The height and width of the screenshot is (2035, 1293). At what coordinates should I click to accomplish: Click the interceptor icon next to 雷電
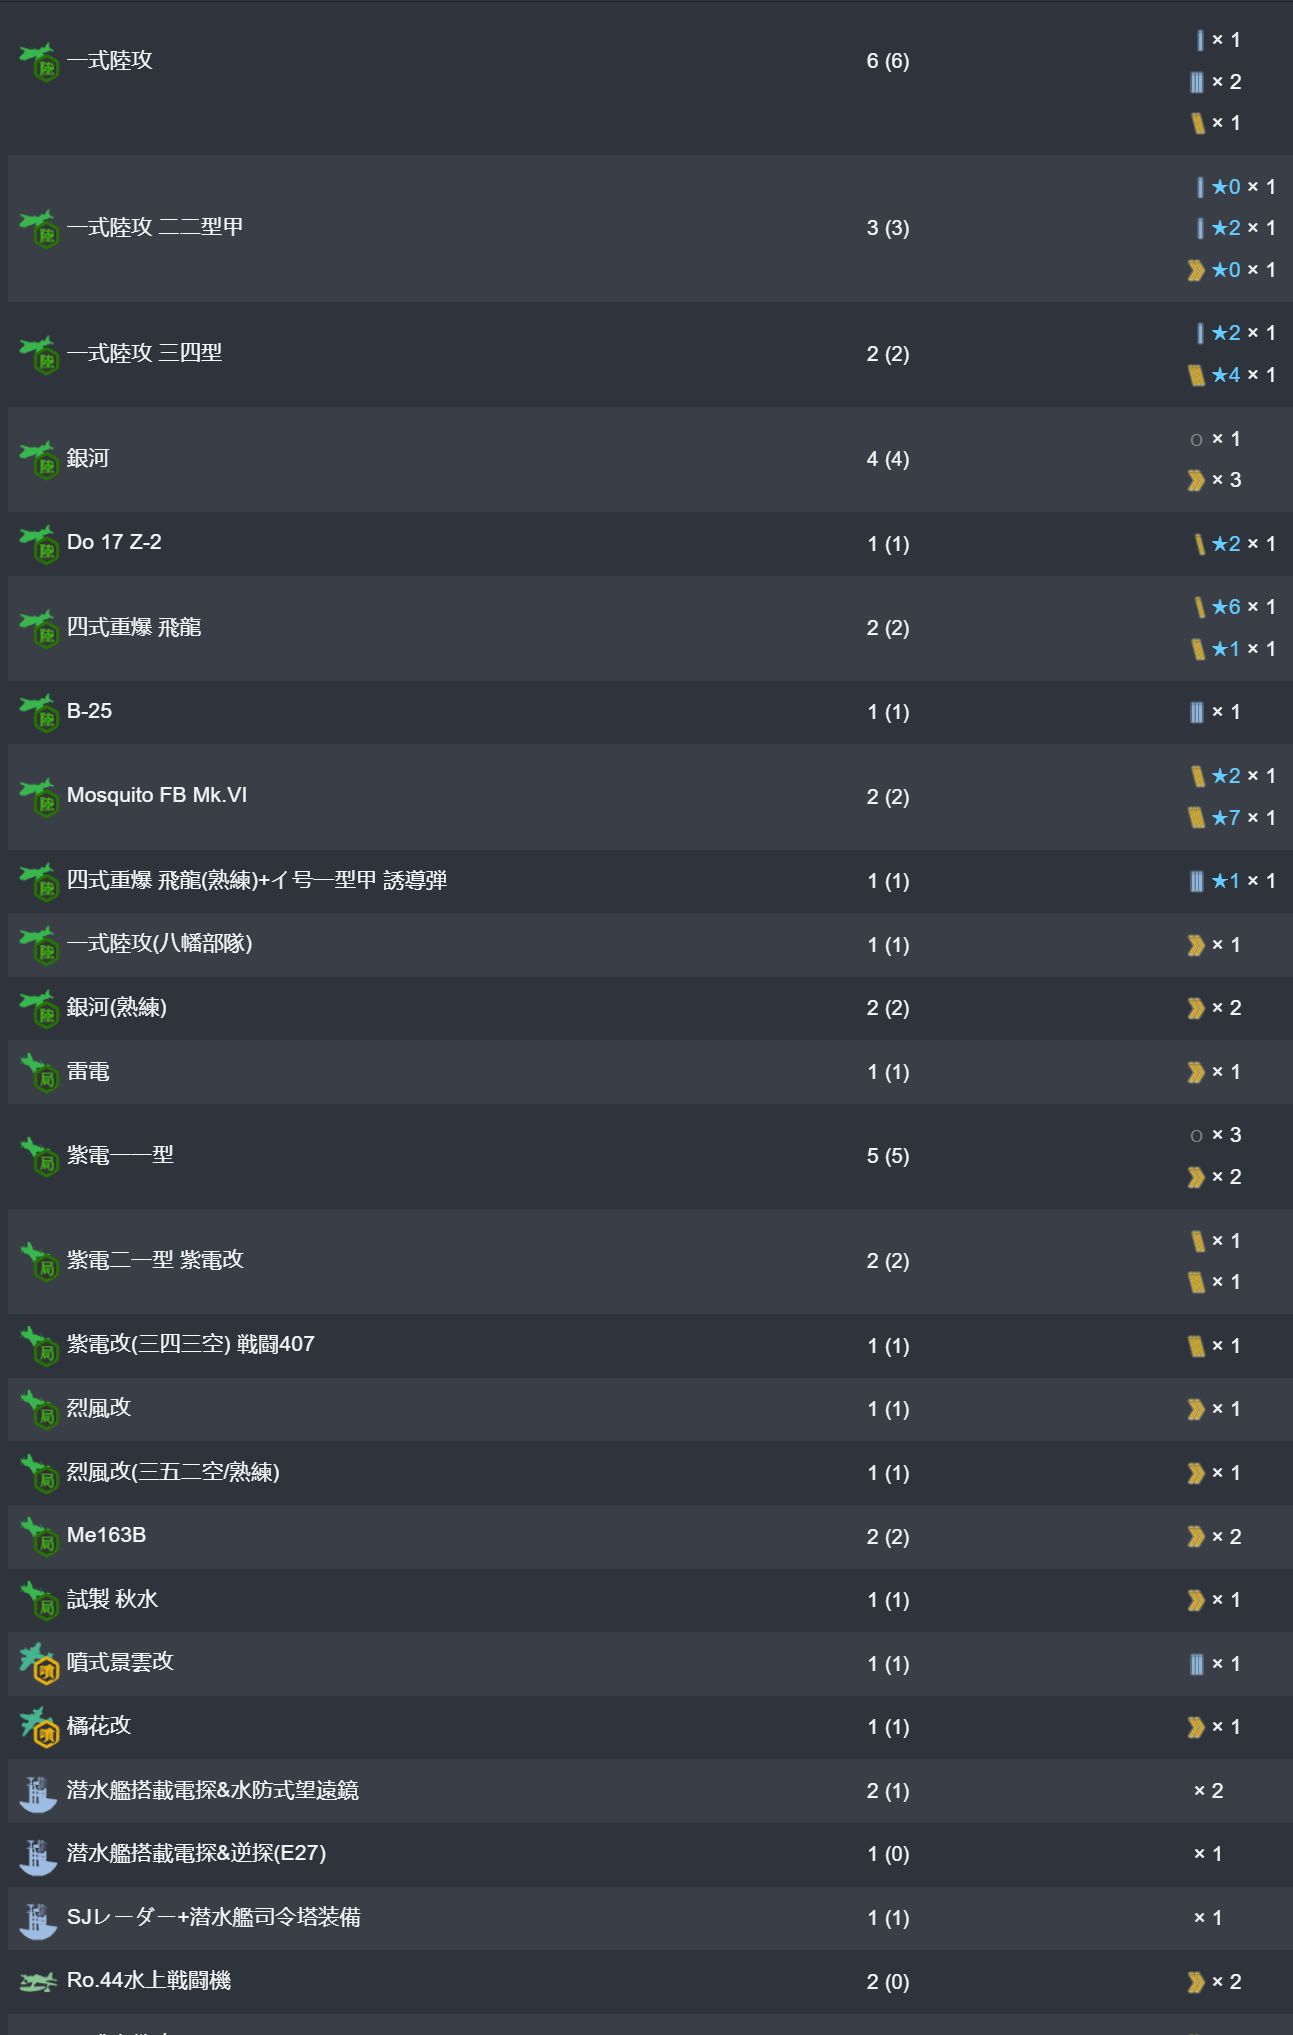[x=39, y=1073]
